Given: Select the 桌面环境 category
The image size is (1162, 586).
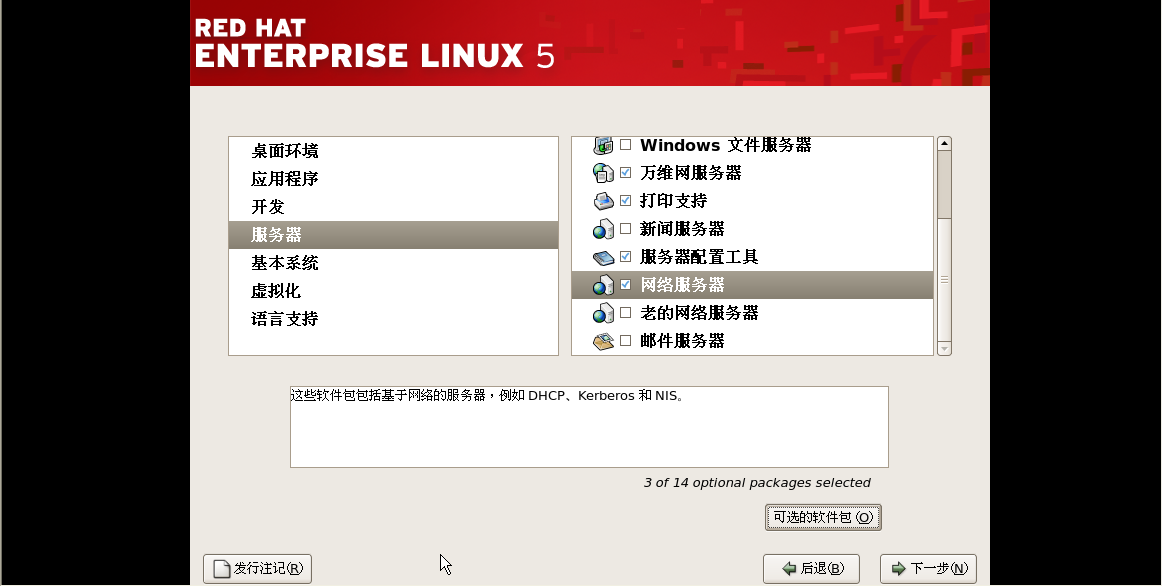Looking at the screenshot, I should tap(285, 151).
